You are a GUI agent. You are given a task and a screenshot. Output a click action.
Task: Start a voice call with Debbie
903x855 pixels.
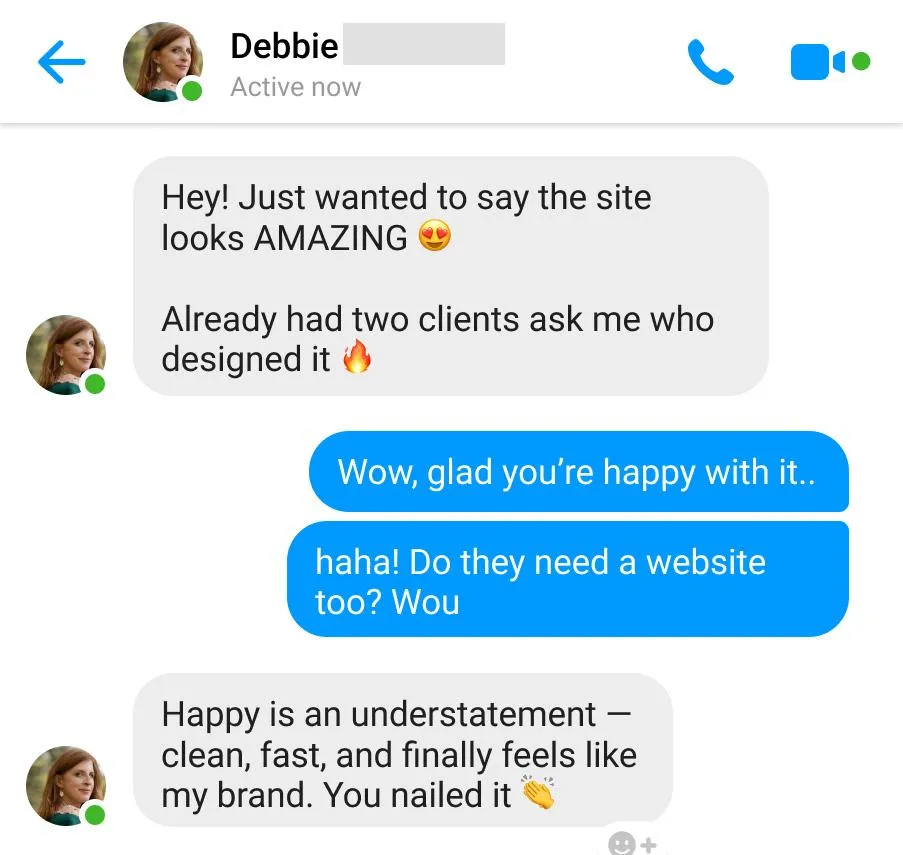[710, 62]
